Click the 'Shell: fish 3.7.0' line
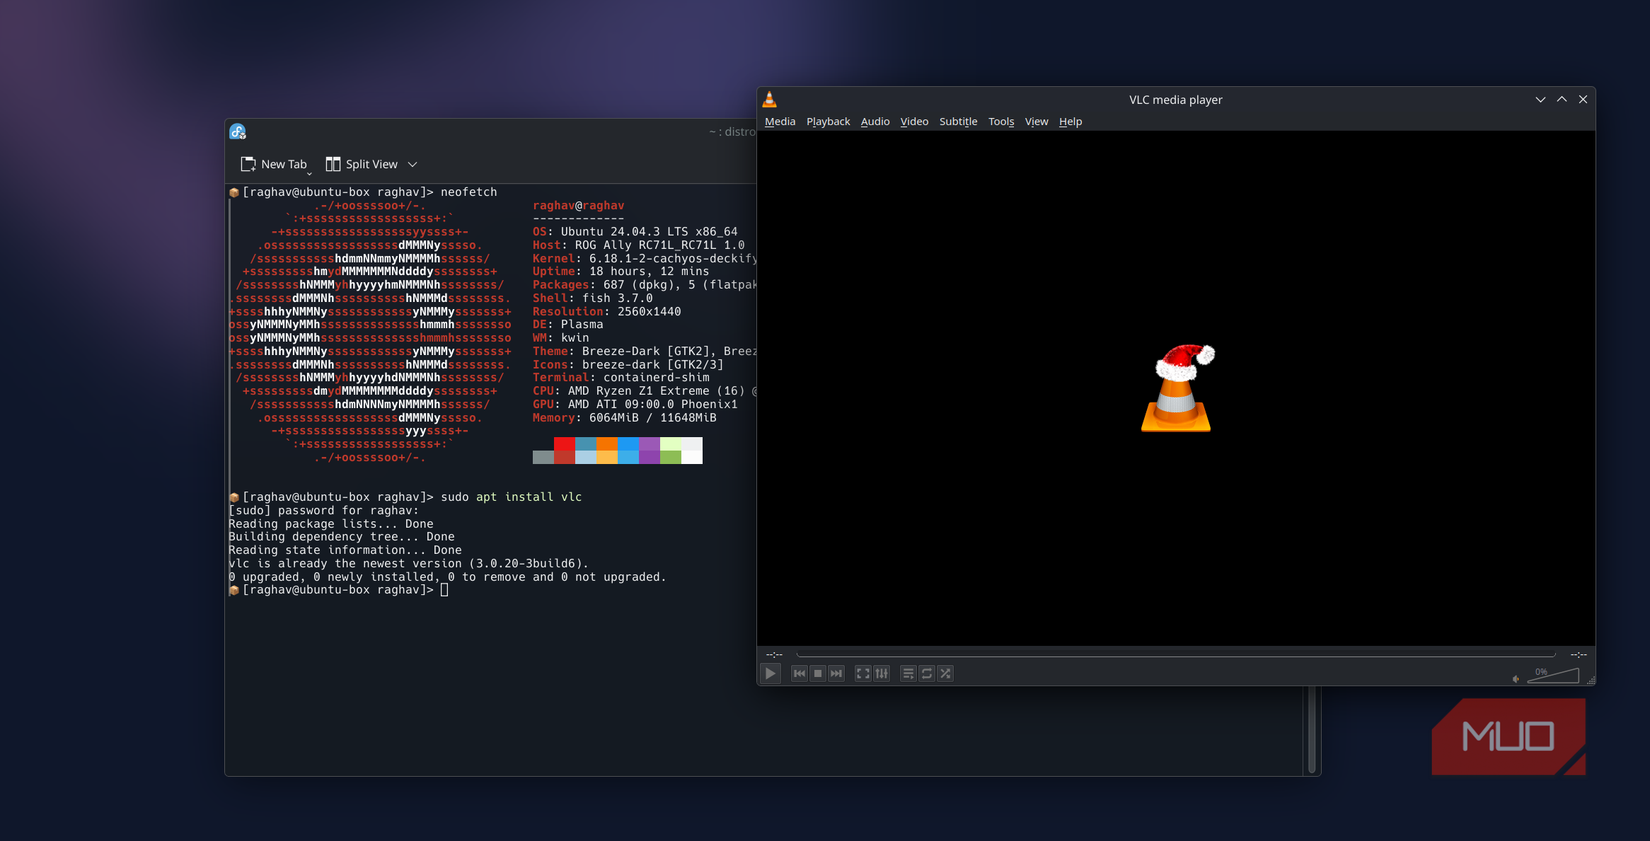1650x841 pixels. coord(592,298)
